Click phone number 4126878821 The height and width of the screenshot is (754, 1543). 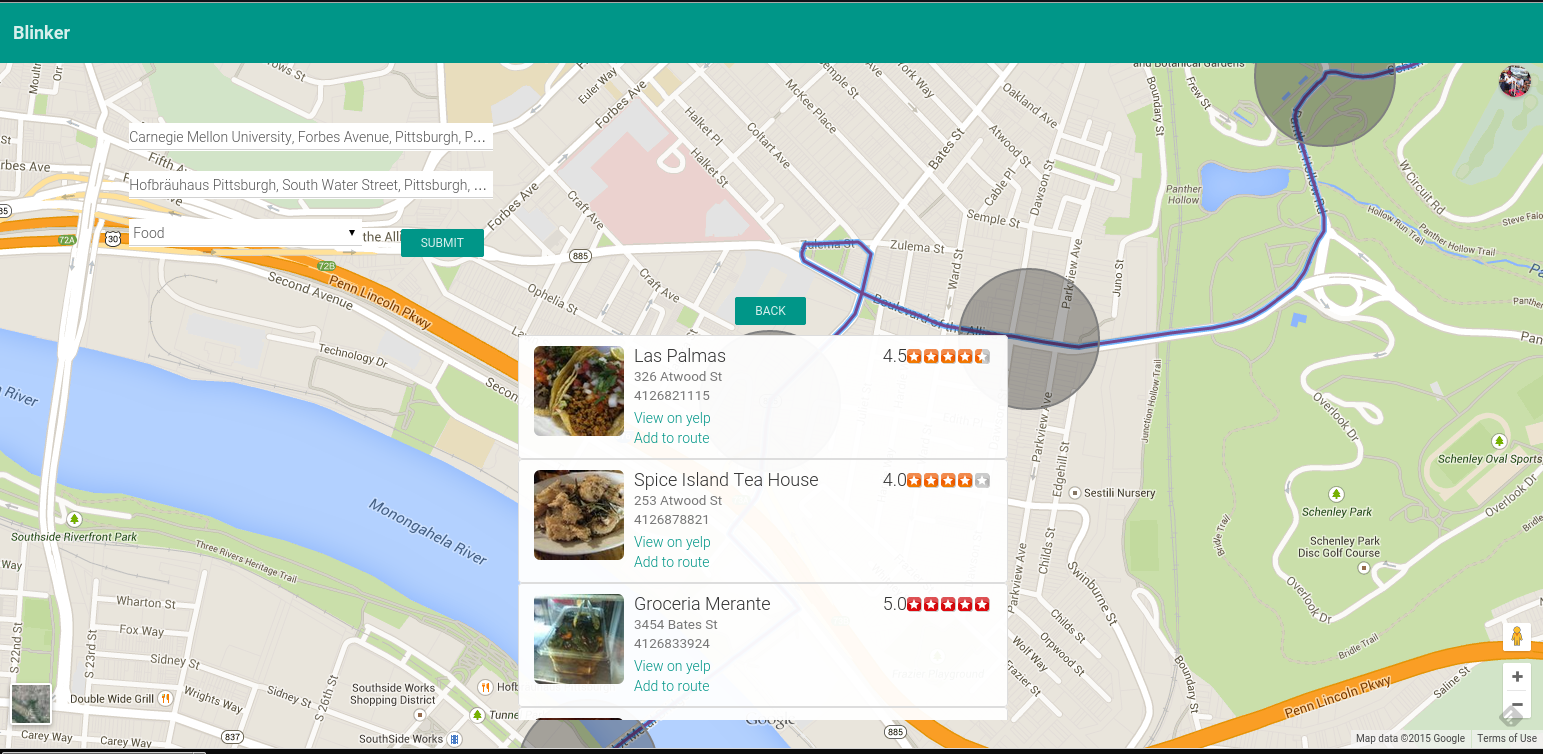click(672, 520)
